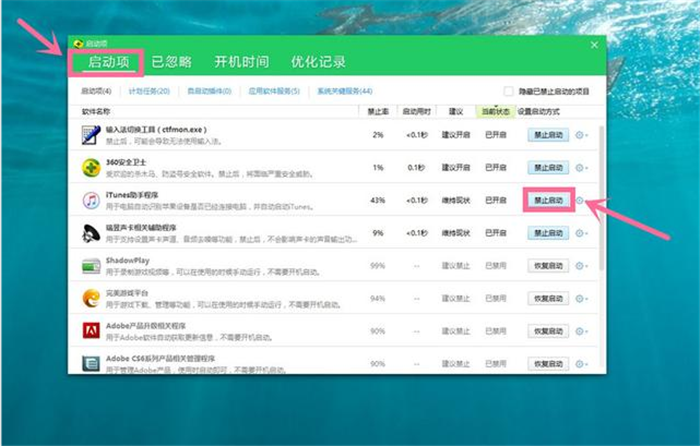
Task: Select the 系统关键服务(44) sub-tab
Action: click(x=345, y=91)
